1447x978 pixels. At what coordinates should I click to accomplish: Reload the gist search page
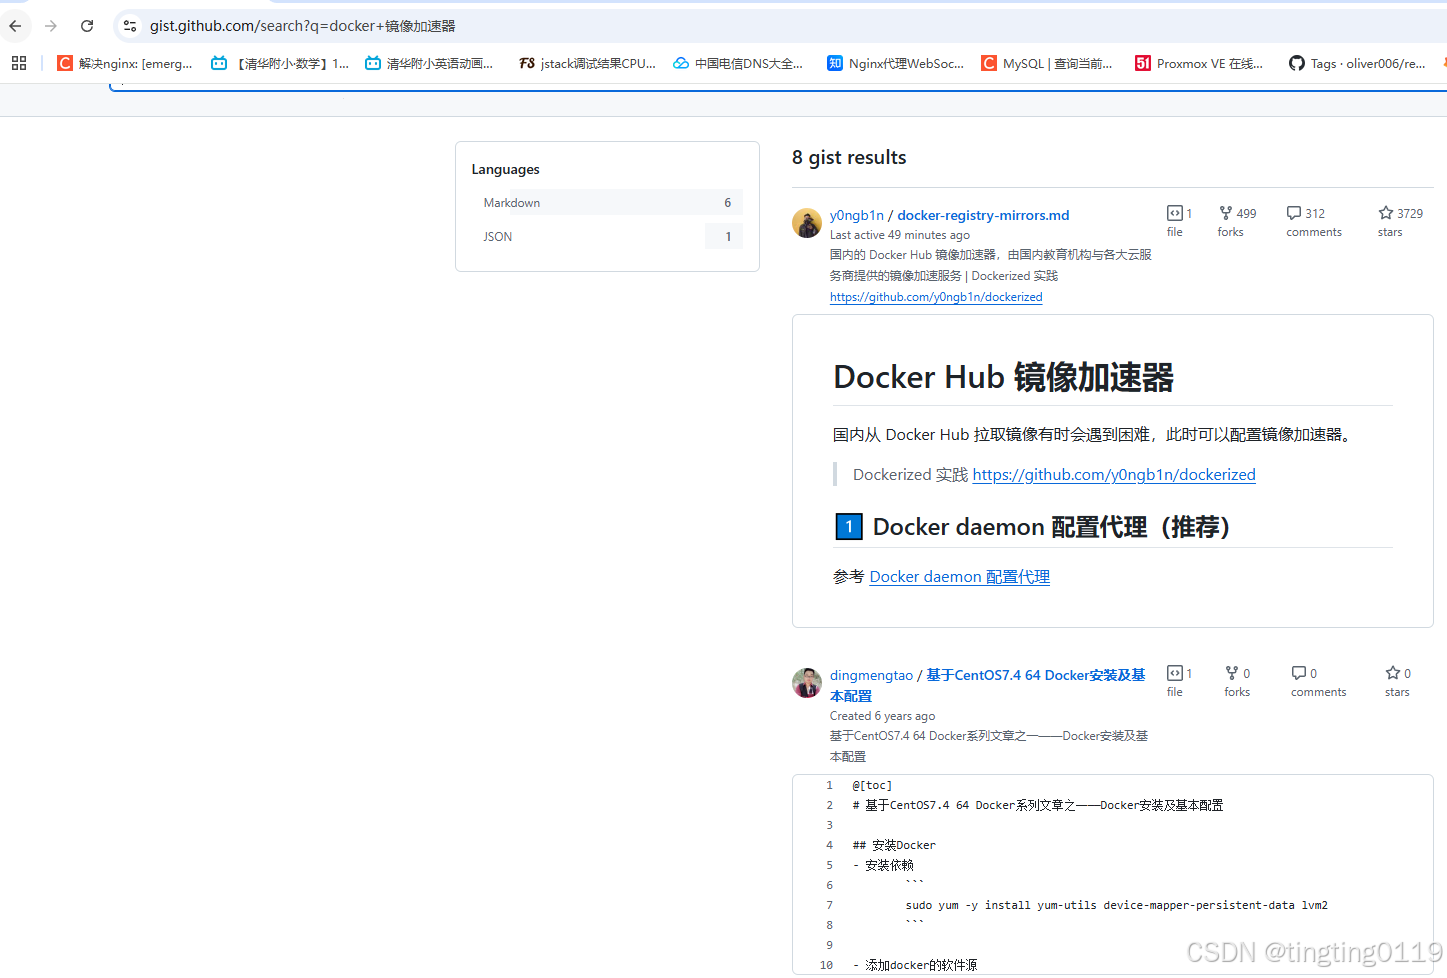tap(87, 26)
